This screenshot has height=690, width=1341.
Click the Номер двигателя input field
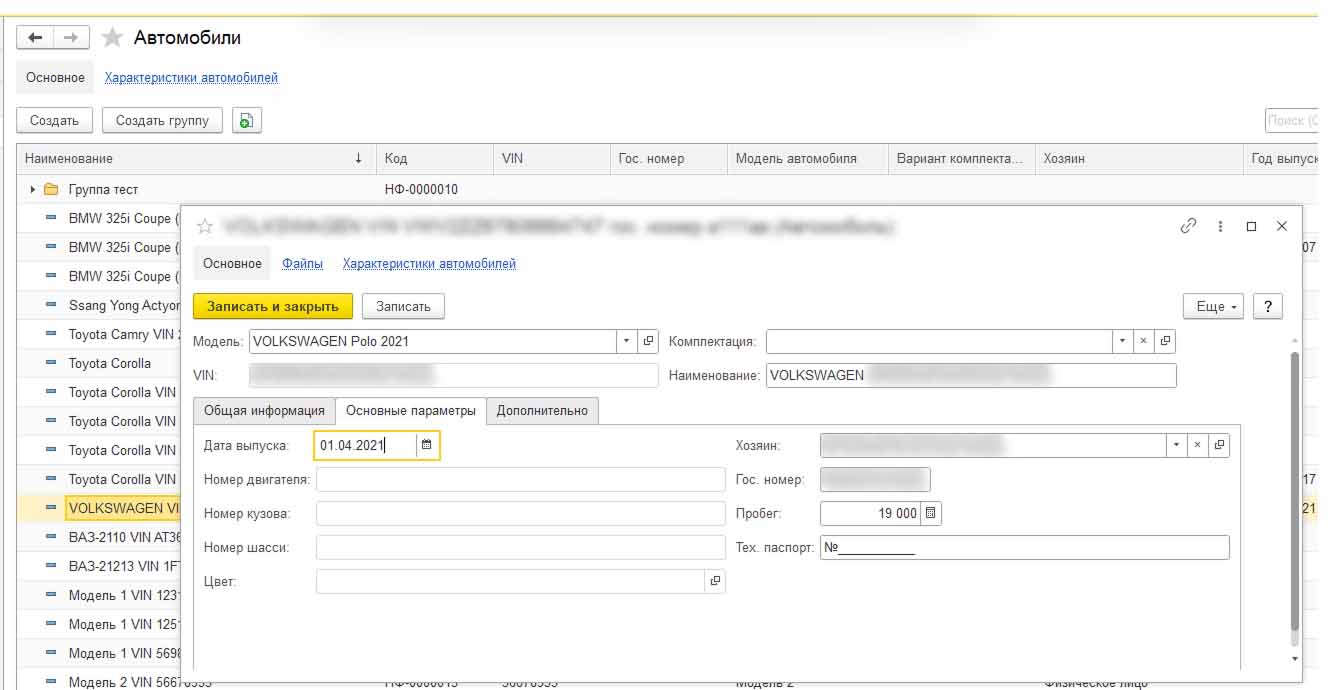point(520,480)
